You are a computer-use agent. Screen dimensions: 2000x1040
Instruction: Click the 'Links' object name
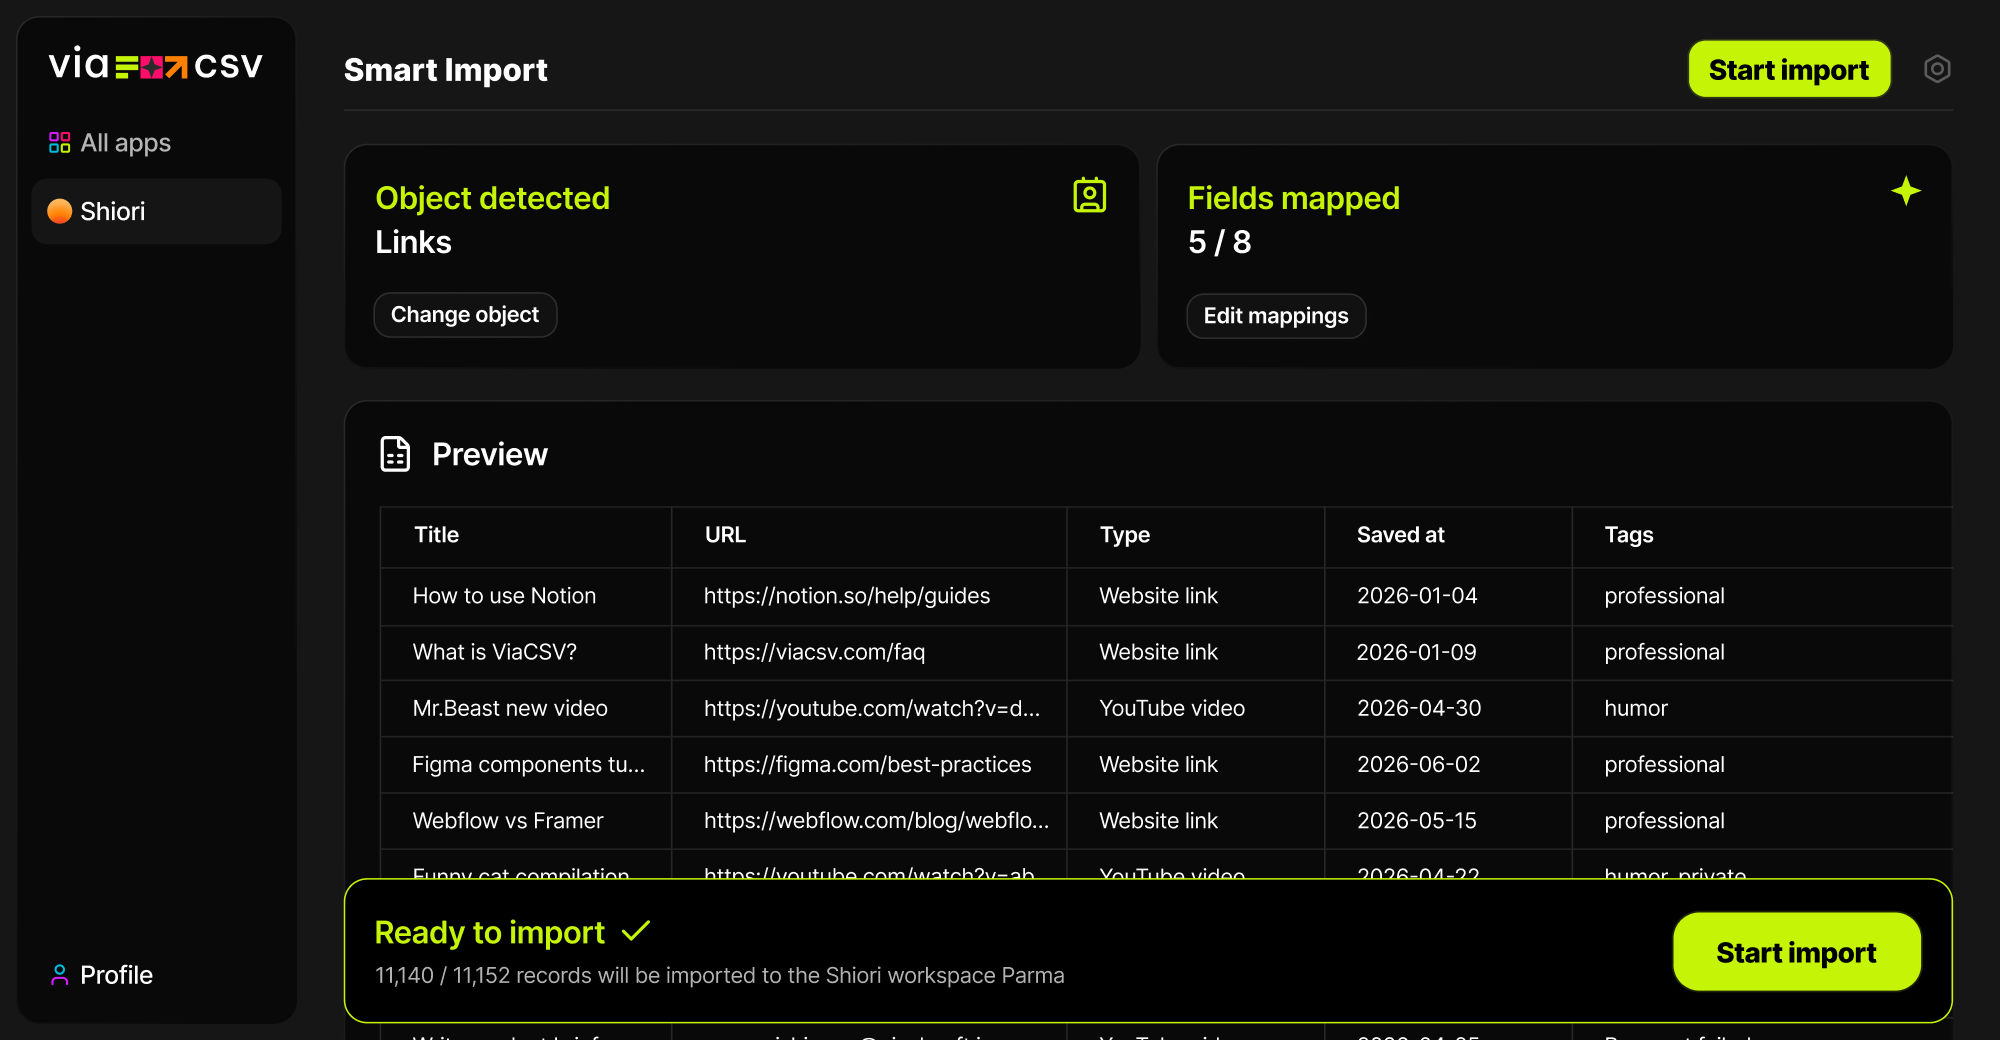pyautogui.click(x=413, y=242)
